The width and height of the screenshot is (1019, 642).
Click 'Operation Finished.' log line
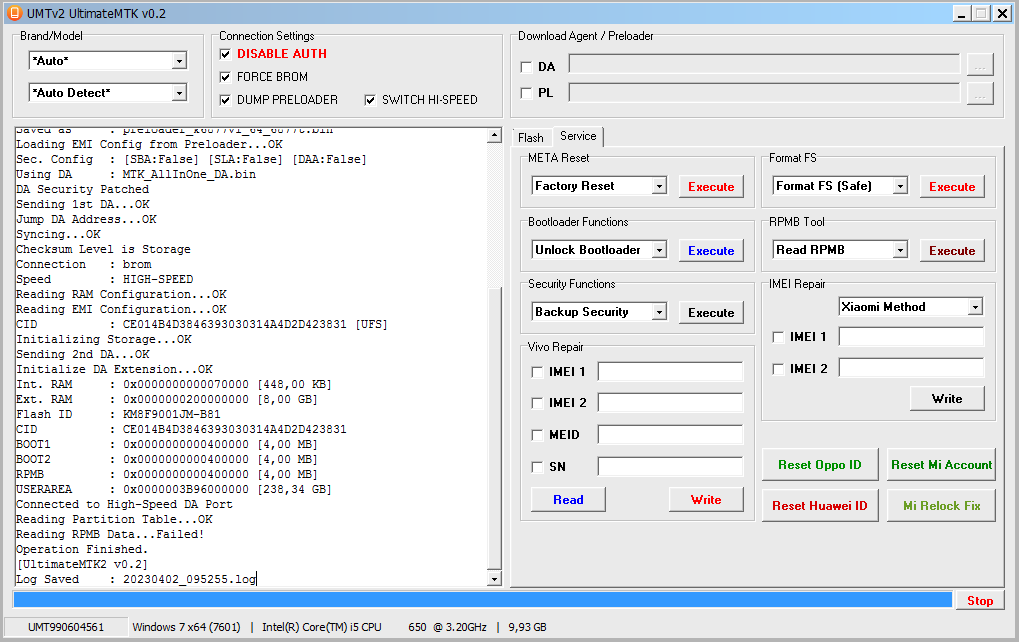82,550
